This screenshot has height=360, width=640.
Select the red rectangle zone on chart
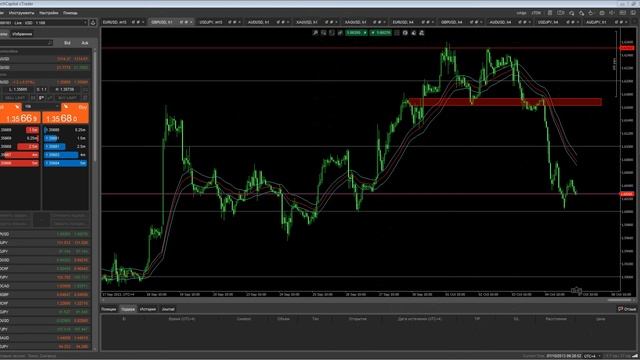point(505,102)
